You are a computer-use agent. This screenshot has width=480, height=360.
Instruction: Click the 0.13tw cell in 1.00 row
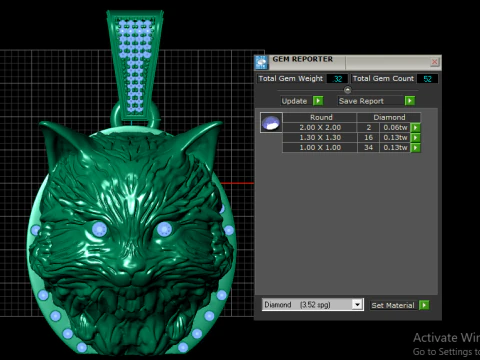pyautogui.click(x=395, y=148)
